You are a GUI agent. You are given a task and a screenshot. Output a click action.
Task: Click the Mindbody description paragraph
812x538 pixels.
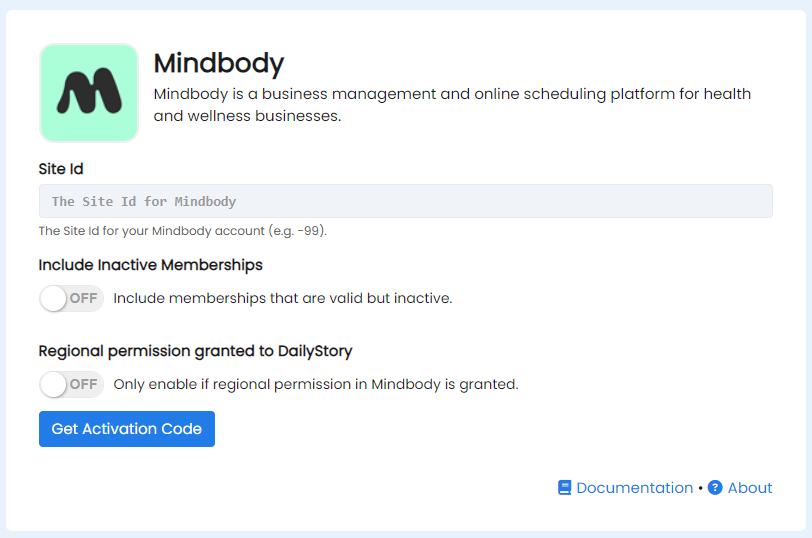coord(452,105)
